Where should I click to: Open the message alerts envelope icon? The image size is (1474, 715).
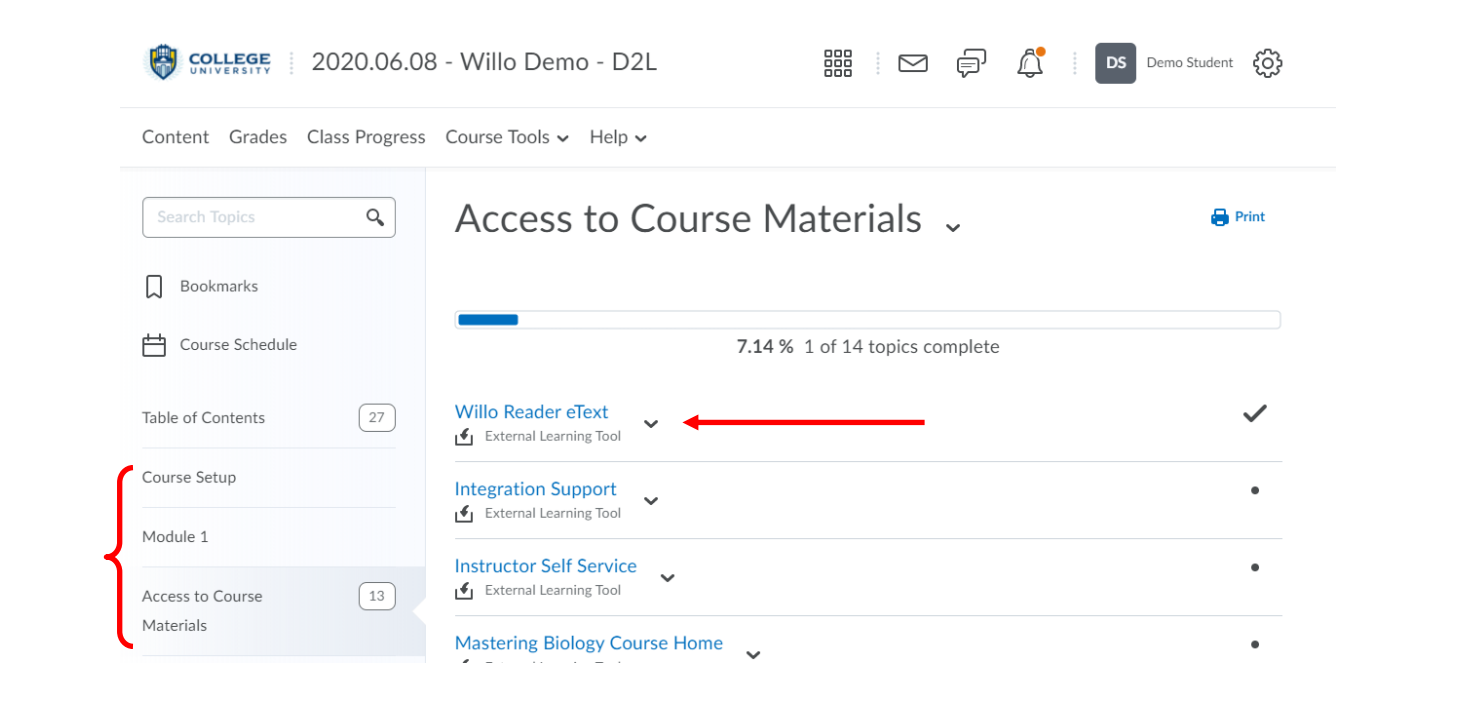912,63
